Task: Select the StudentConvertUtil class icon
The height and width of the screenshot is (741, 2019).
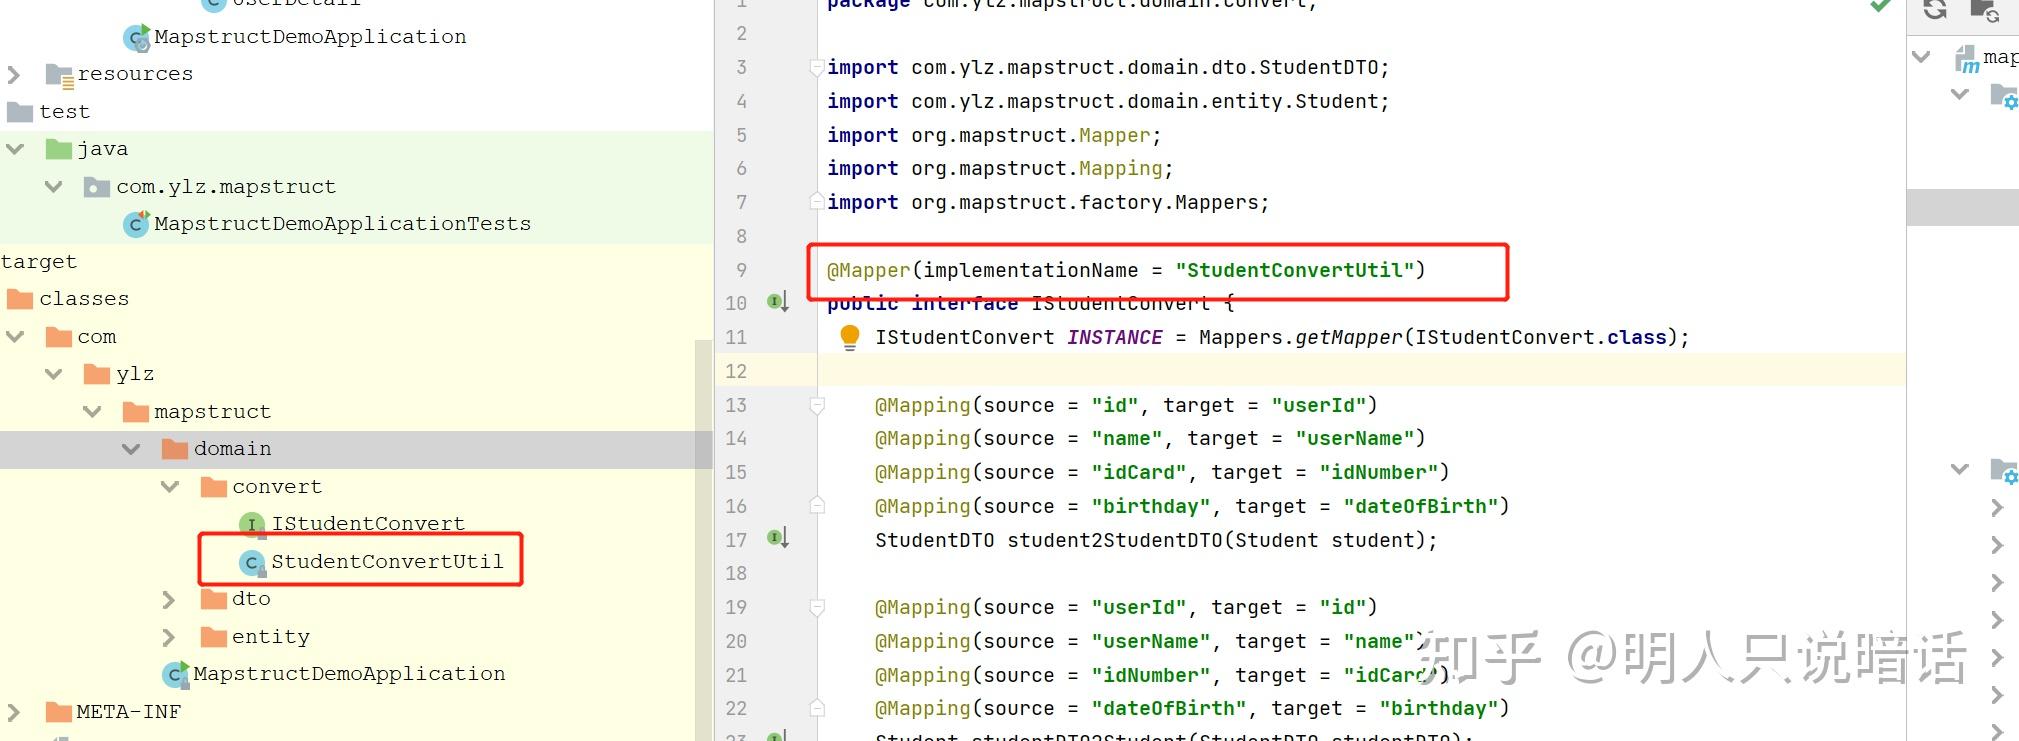Action: 253,563
